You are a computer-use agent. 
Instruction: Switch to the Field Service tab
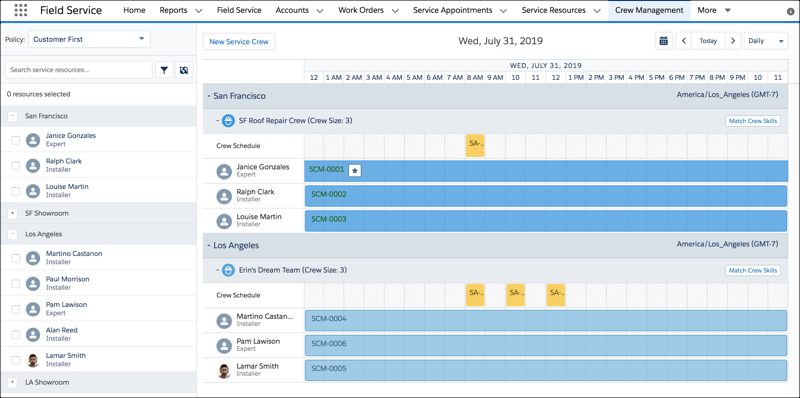239,10
